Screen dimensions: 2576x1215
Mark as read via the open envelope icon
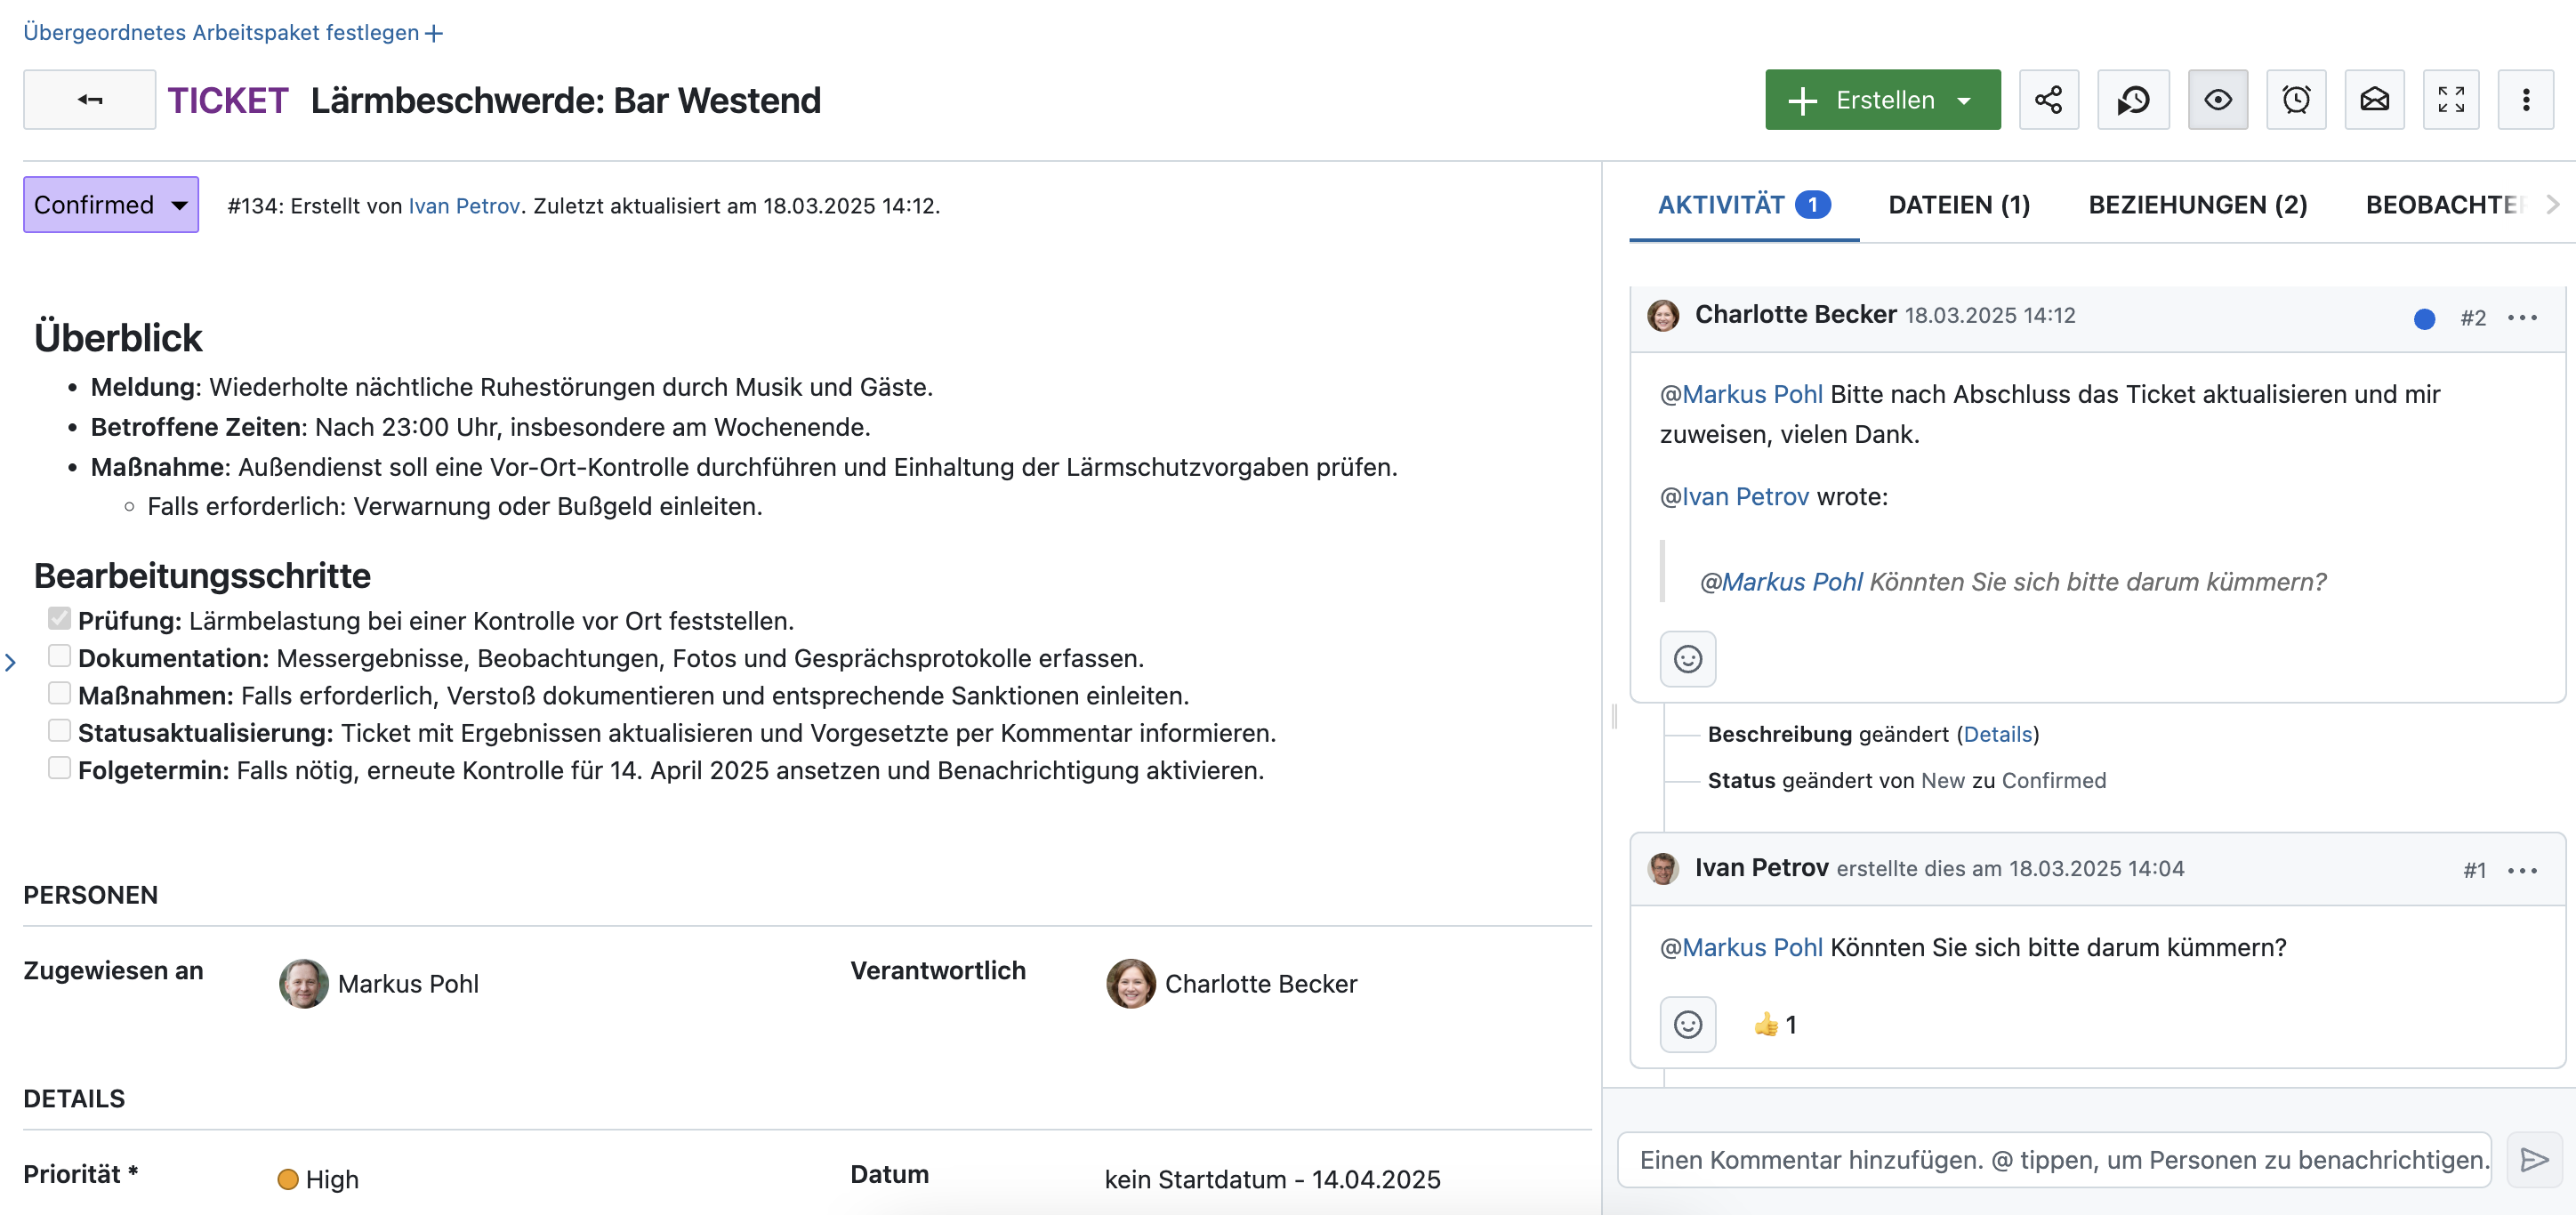[x=2375, y=99]
